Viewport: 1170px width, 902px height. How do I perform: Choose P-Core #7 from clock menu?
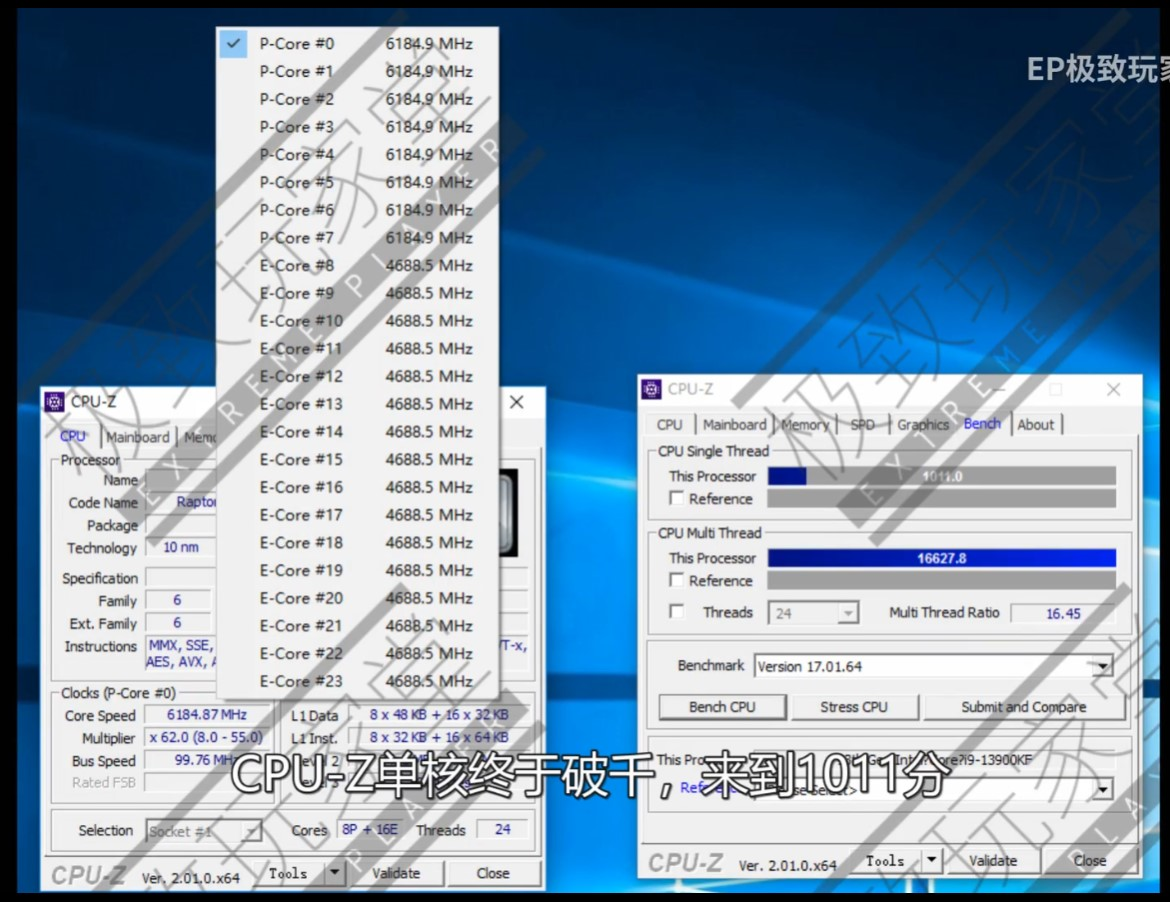point(357,238)
